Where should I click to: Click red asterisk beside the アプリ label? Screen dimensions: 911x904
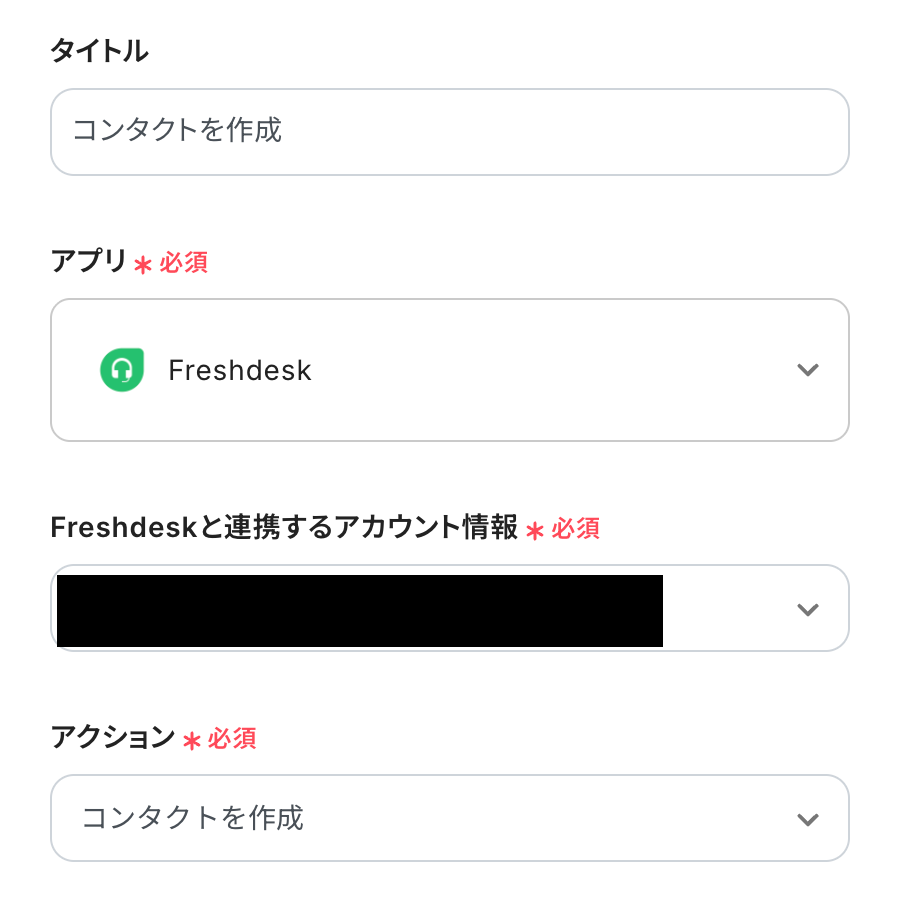(143, 265)
